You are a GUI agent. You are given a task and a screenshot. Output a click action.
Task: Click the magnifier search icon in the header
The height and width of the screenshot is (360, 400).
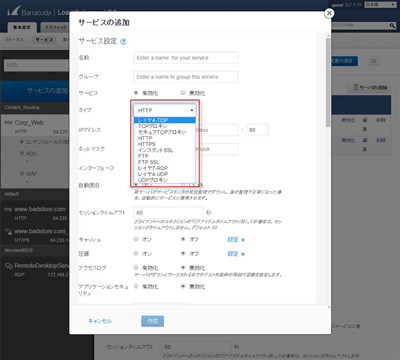pyautogui.click(x=392, y=25)
